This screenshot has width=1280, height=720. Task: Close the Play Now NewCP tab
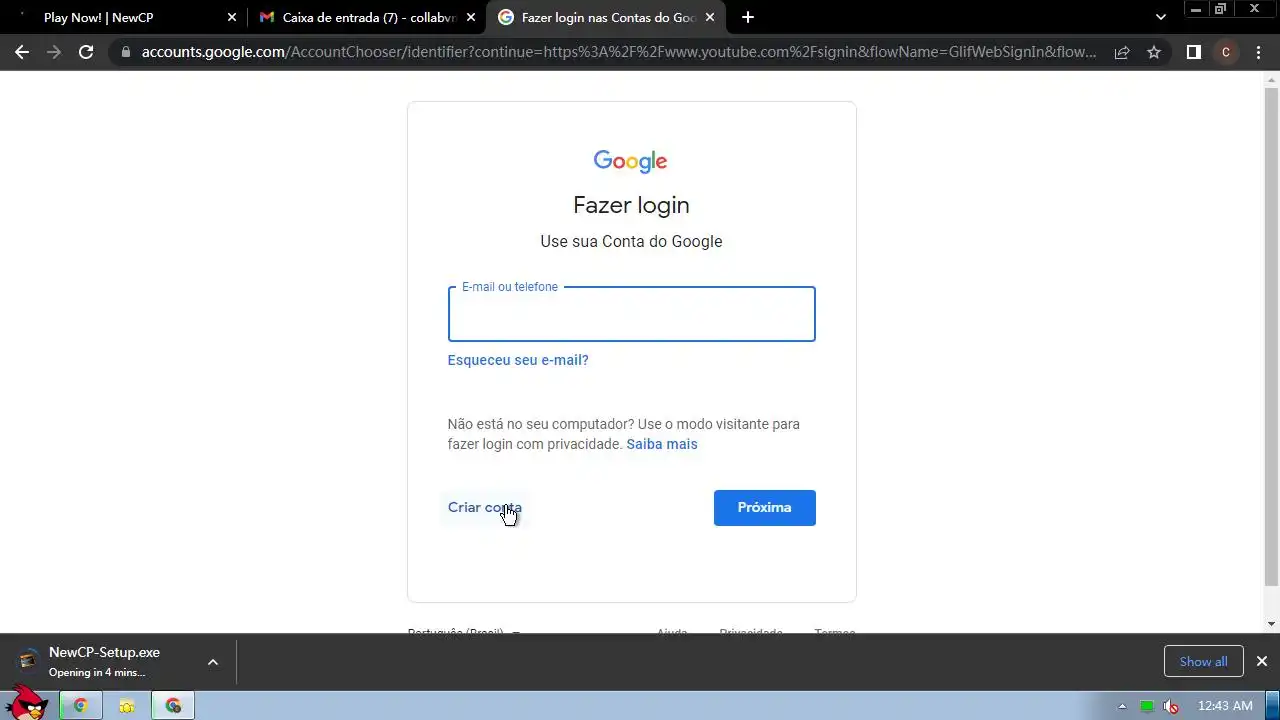tap(232, 17)
